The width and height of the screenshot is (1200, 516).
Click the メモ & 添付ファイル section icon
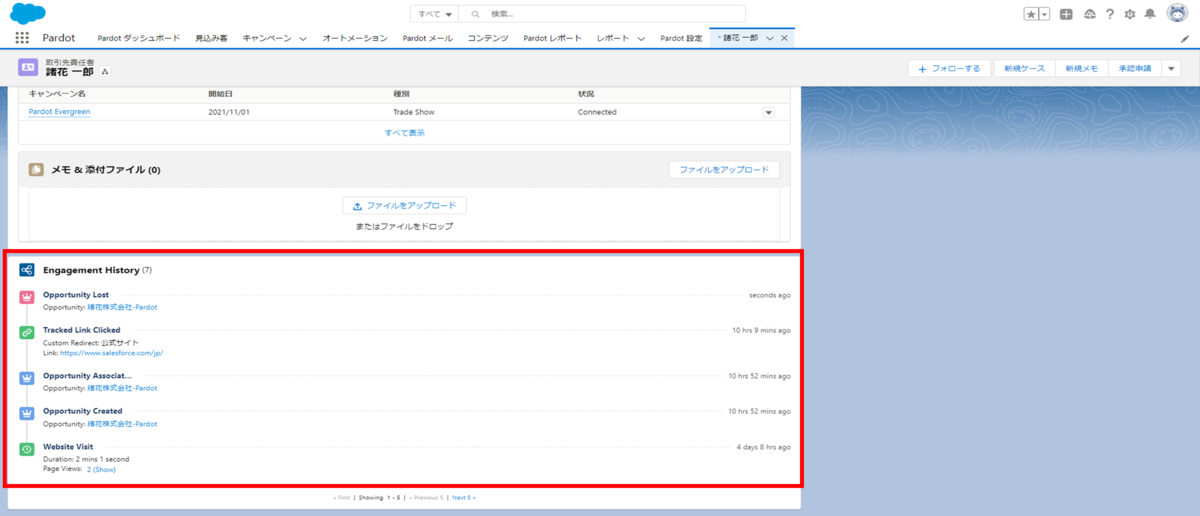click(36, 170)
